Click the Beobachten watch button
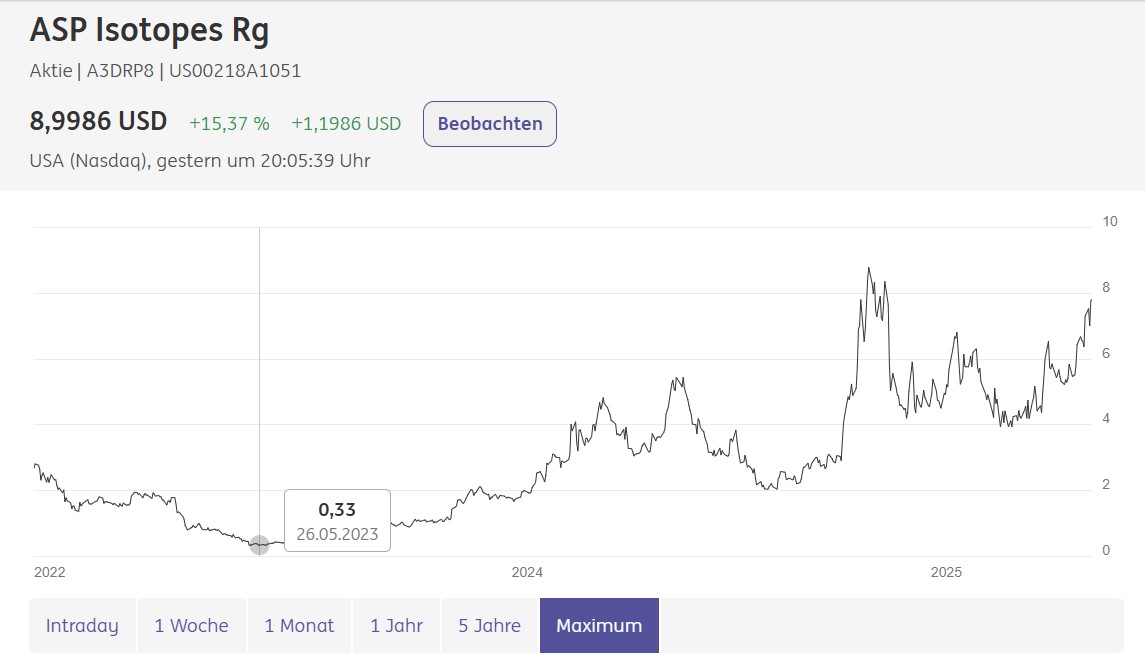This screenshot has height=668, width=1145. [x=490, y=124]
